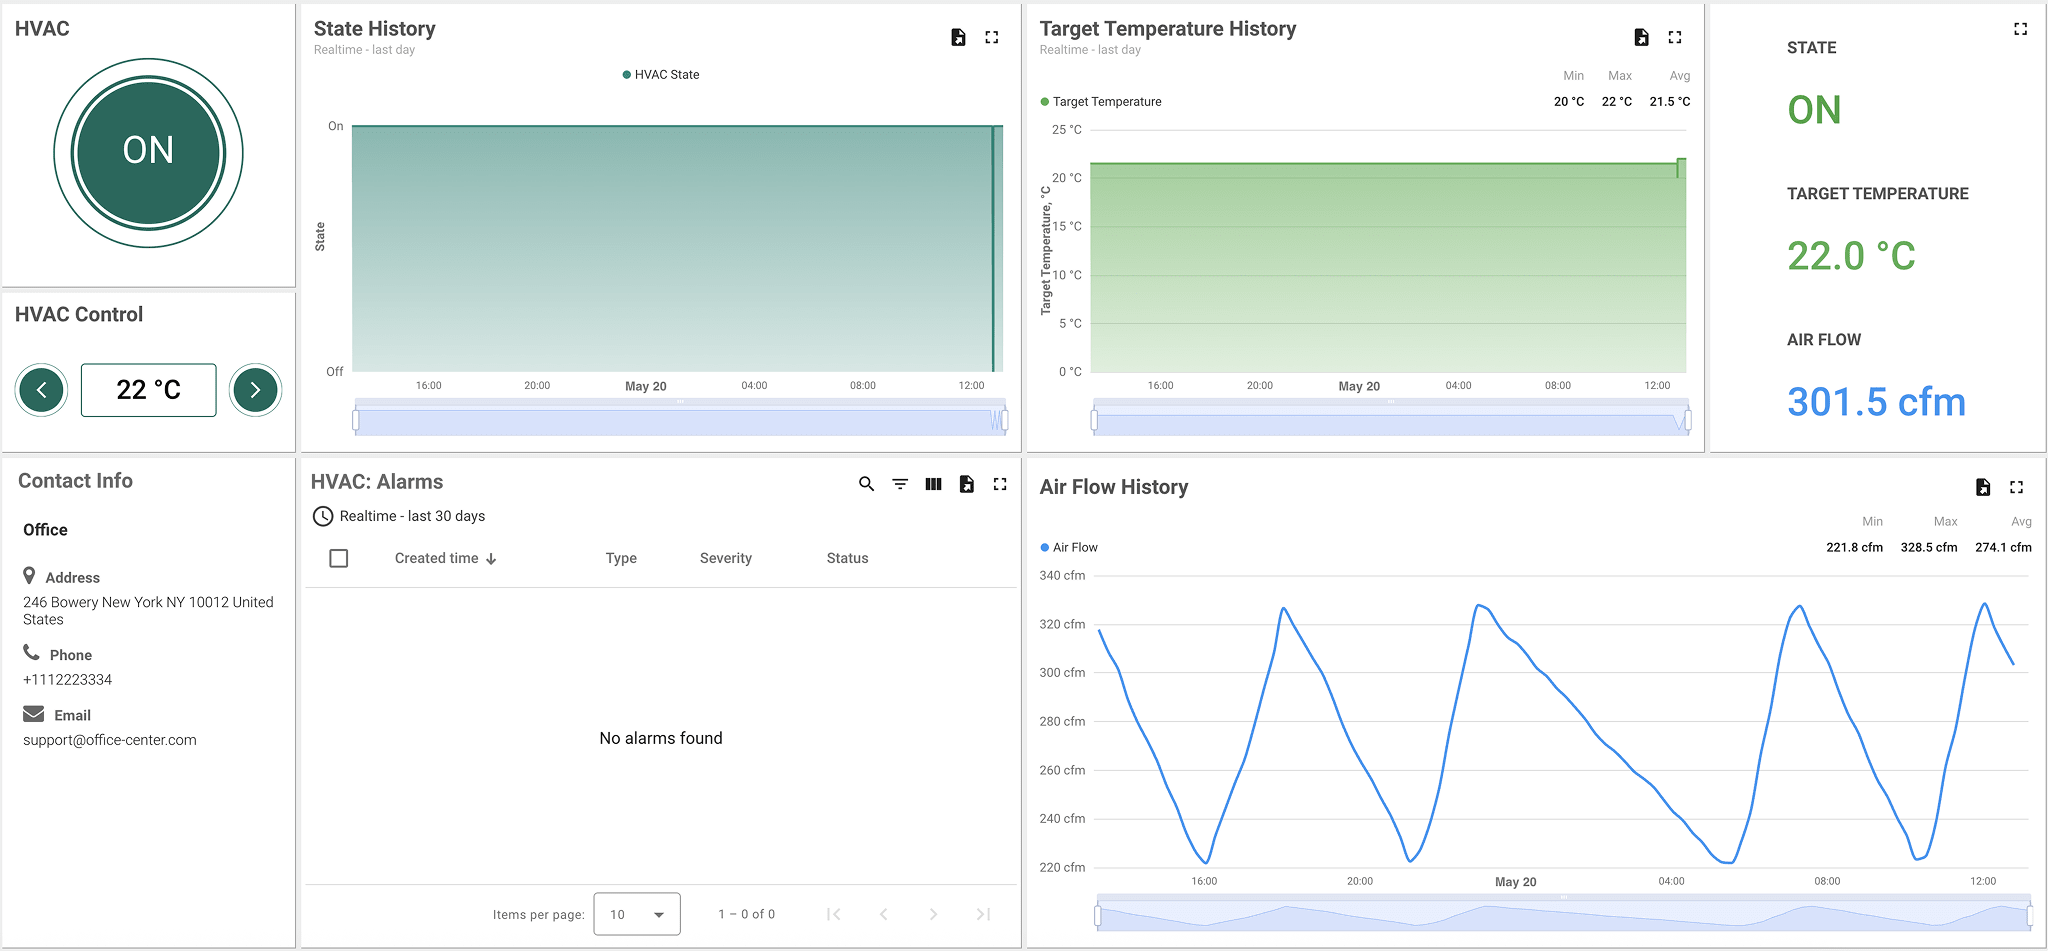Sort alarms by Created time column
This screenshot has height=951, width=2048.
pyautogui.click(x=437, y=558)
